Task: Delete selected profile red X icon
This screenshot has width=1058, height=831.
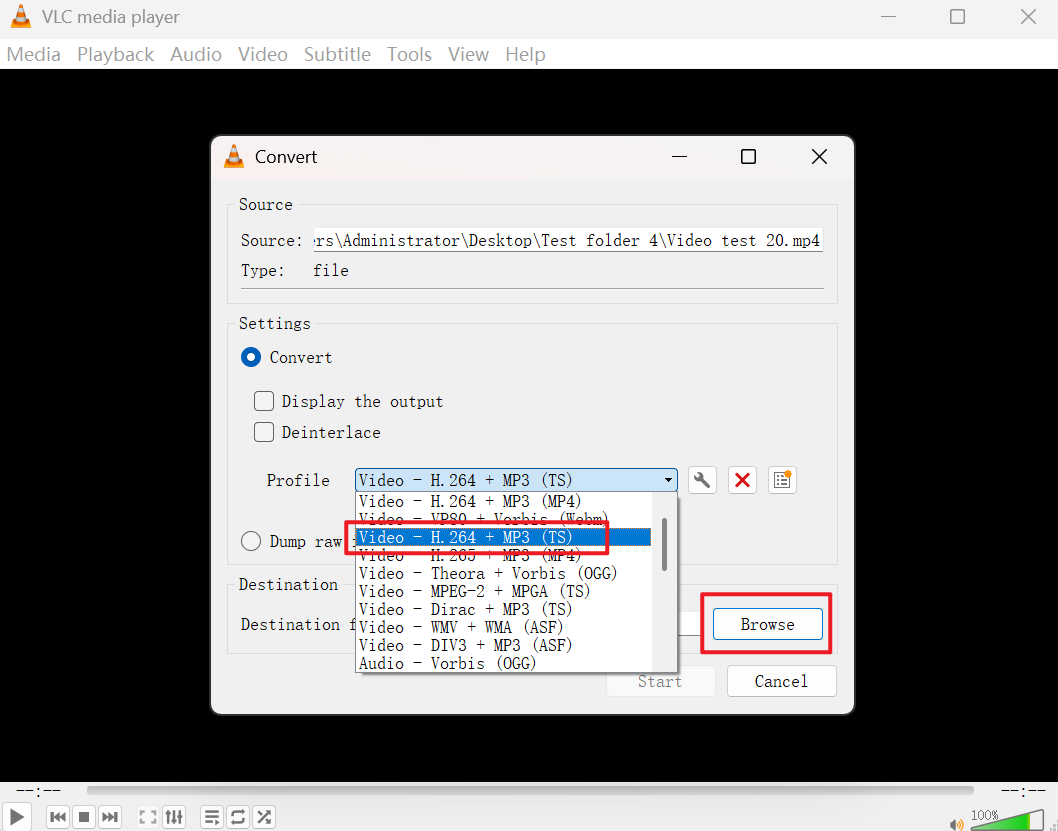Action: (x=742, y=480)
